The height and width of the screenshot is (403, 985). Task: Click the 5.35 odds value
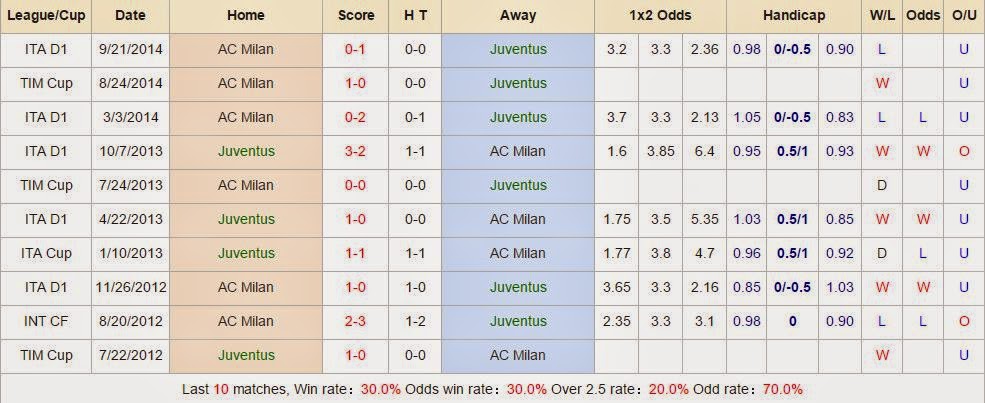pos(704,220)
